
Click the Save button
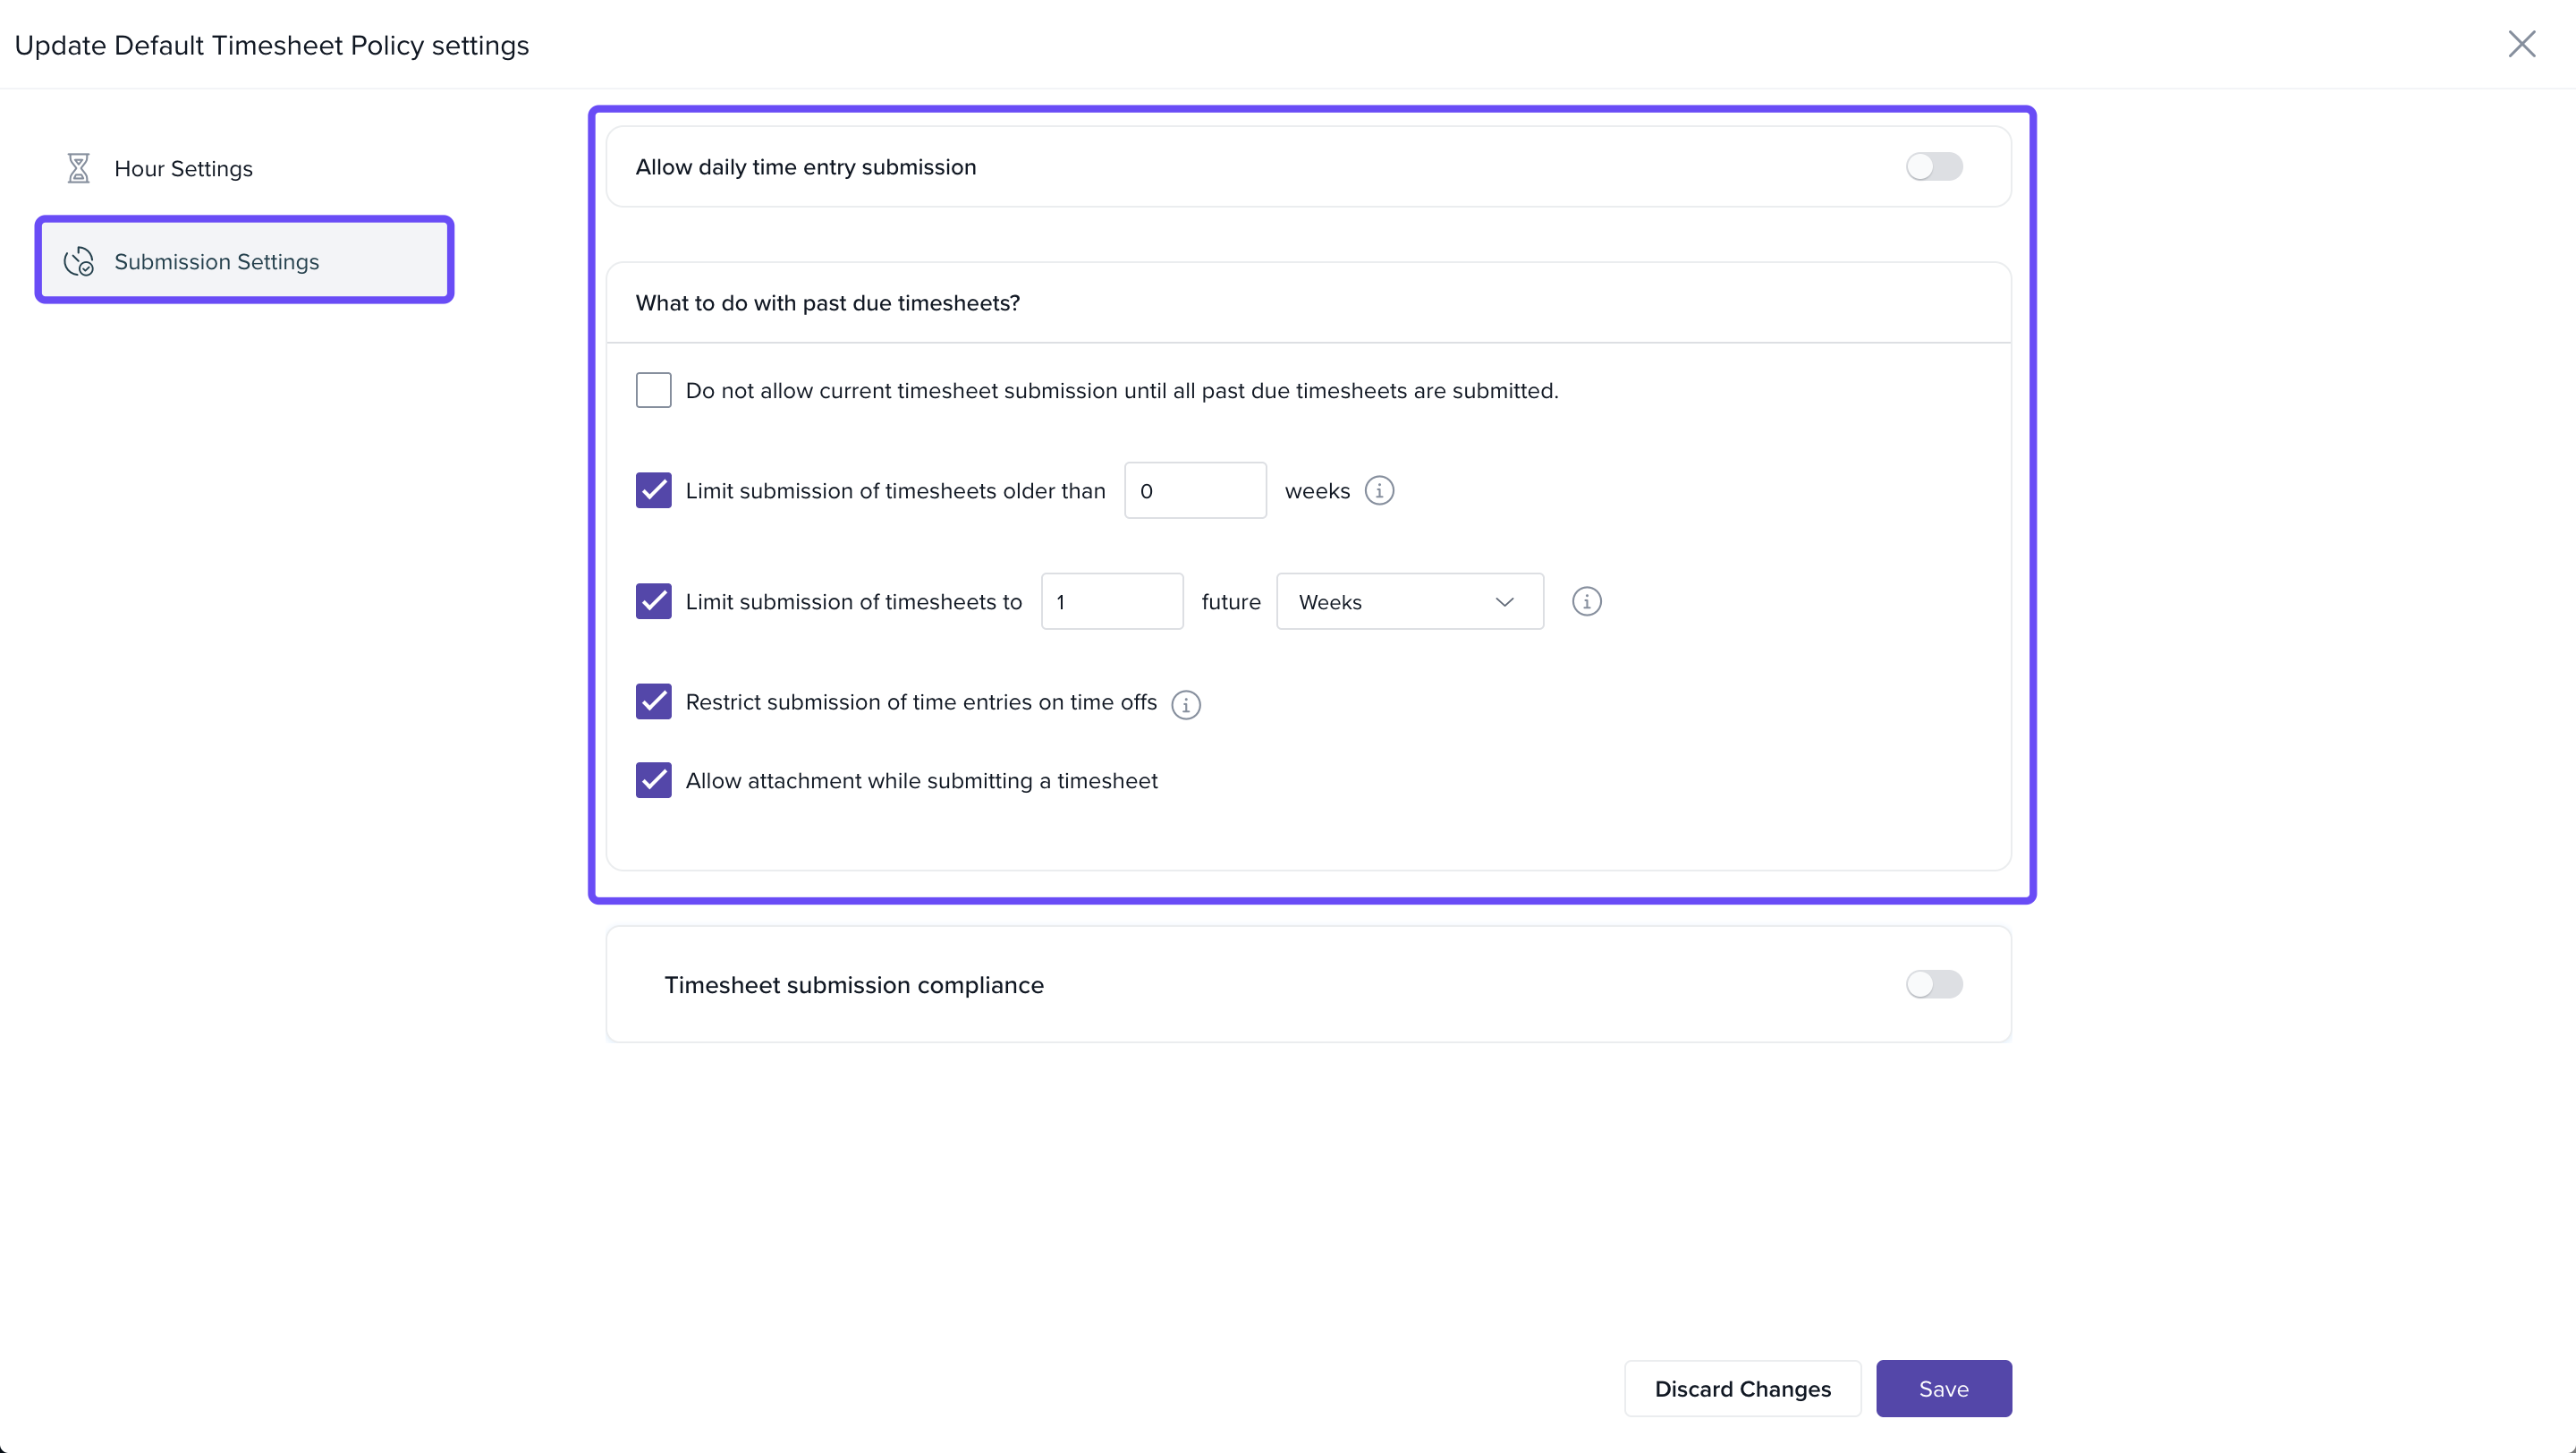coord(1943,1389)
